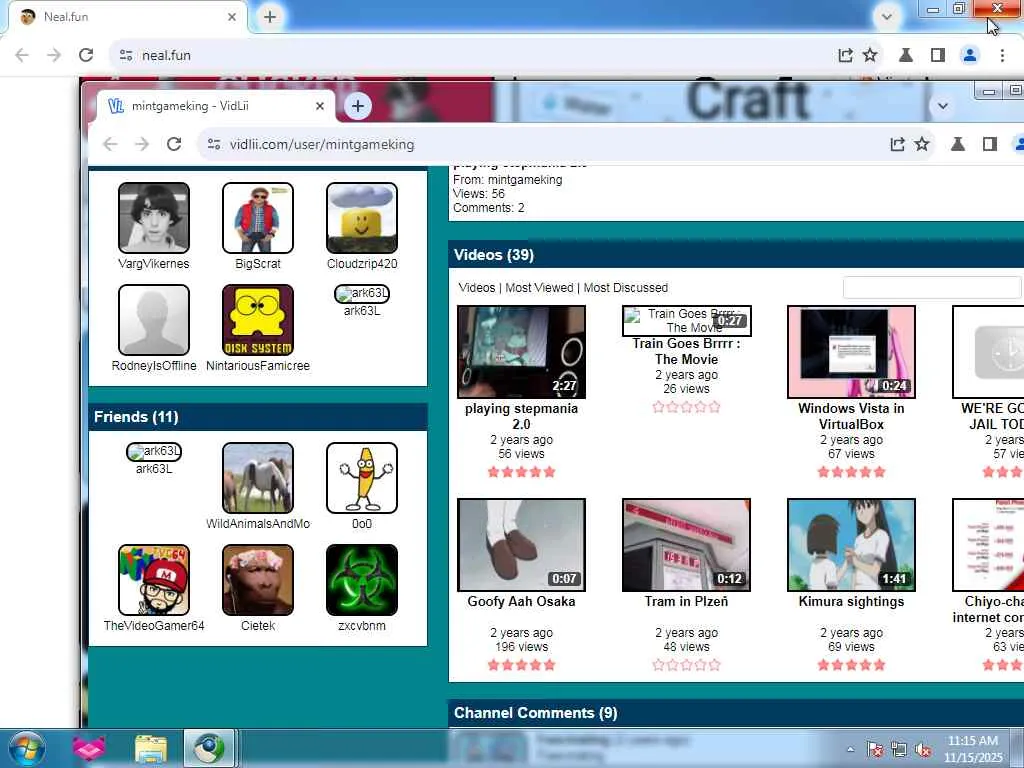Screen dimensions: 1024x768
Task: Open RodneyIsOffline default avatar
Action: [x=154, y=320]
